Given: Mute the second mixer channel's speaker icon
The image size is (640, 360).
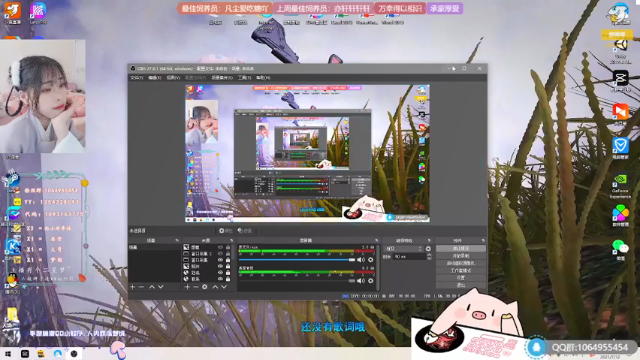Looking at the screenshot, I should point(361,280).
